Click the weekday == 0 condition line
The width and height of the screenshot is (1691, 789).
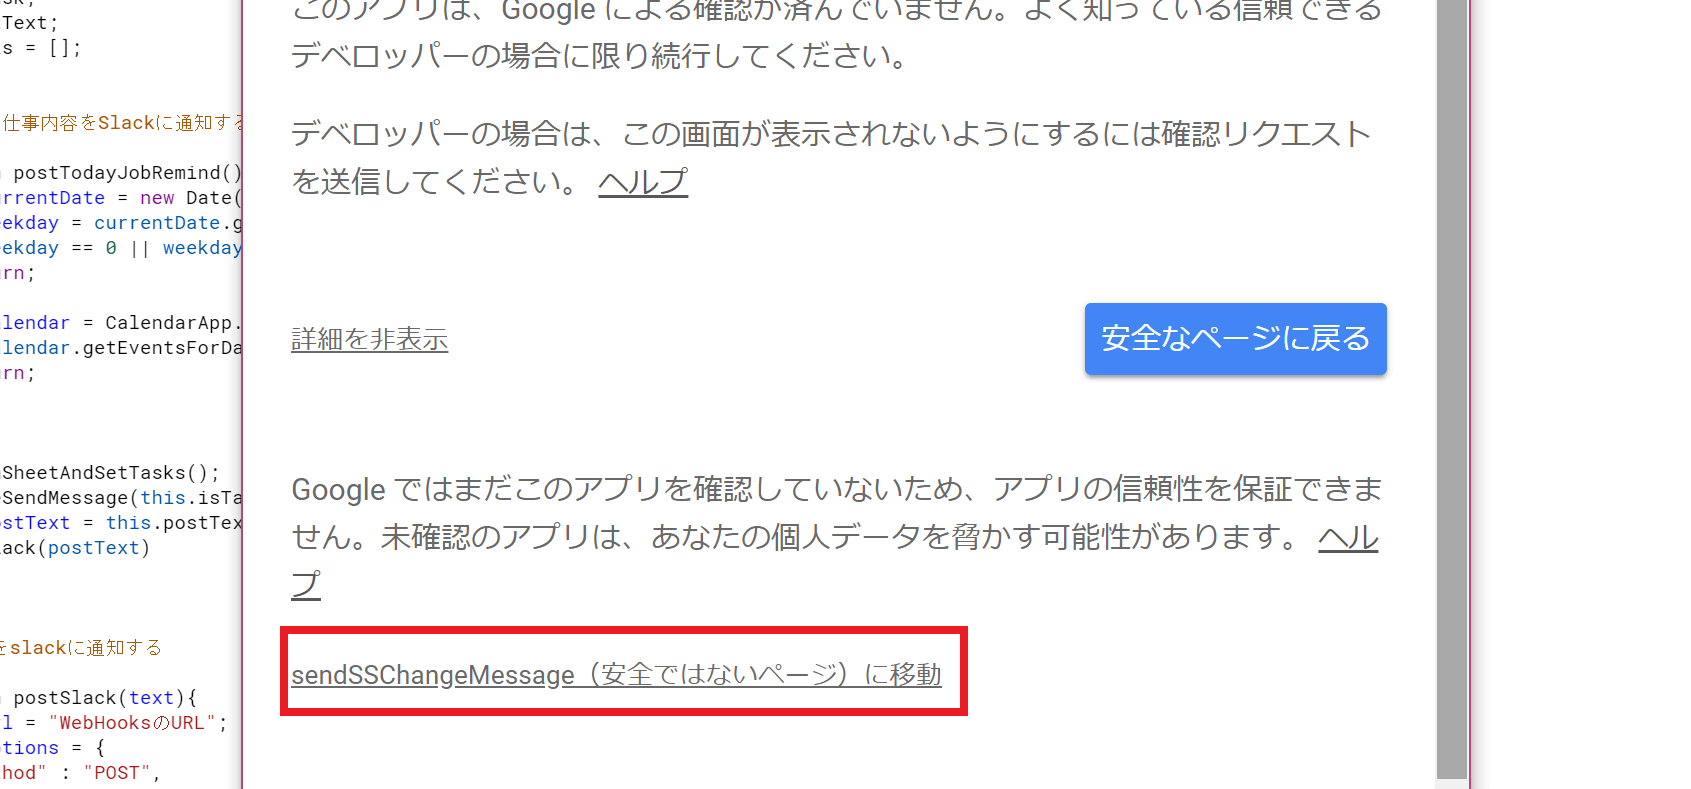pos(121,248)
